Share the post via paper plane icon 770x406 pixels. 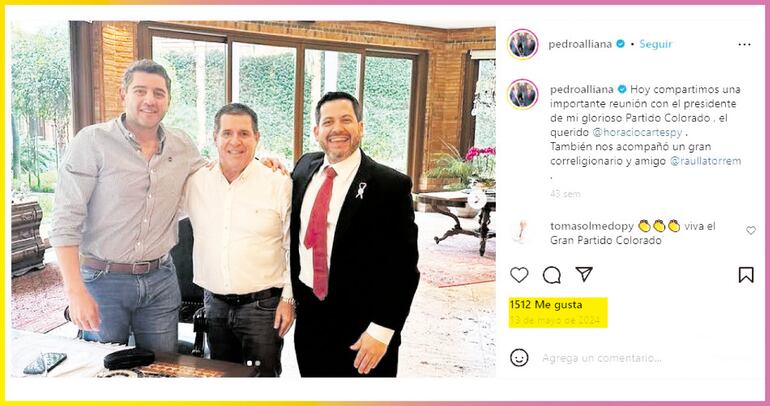pos(584,274)
